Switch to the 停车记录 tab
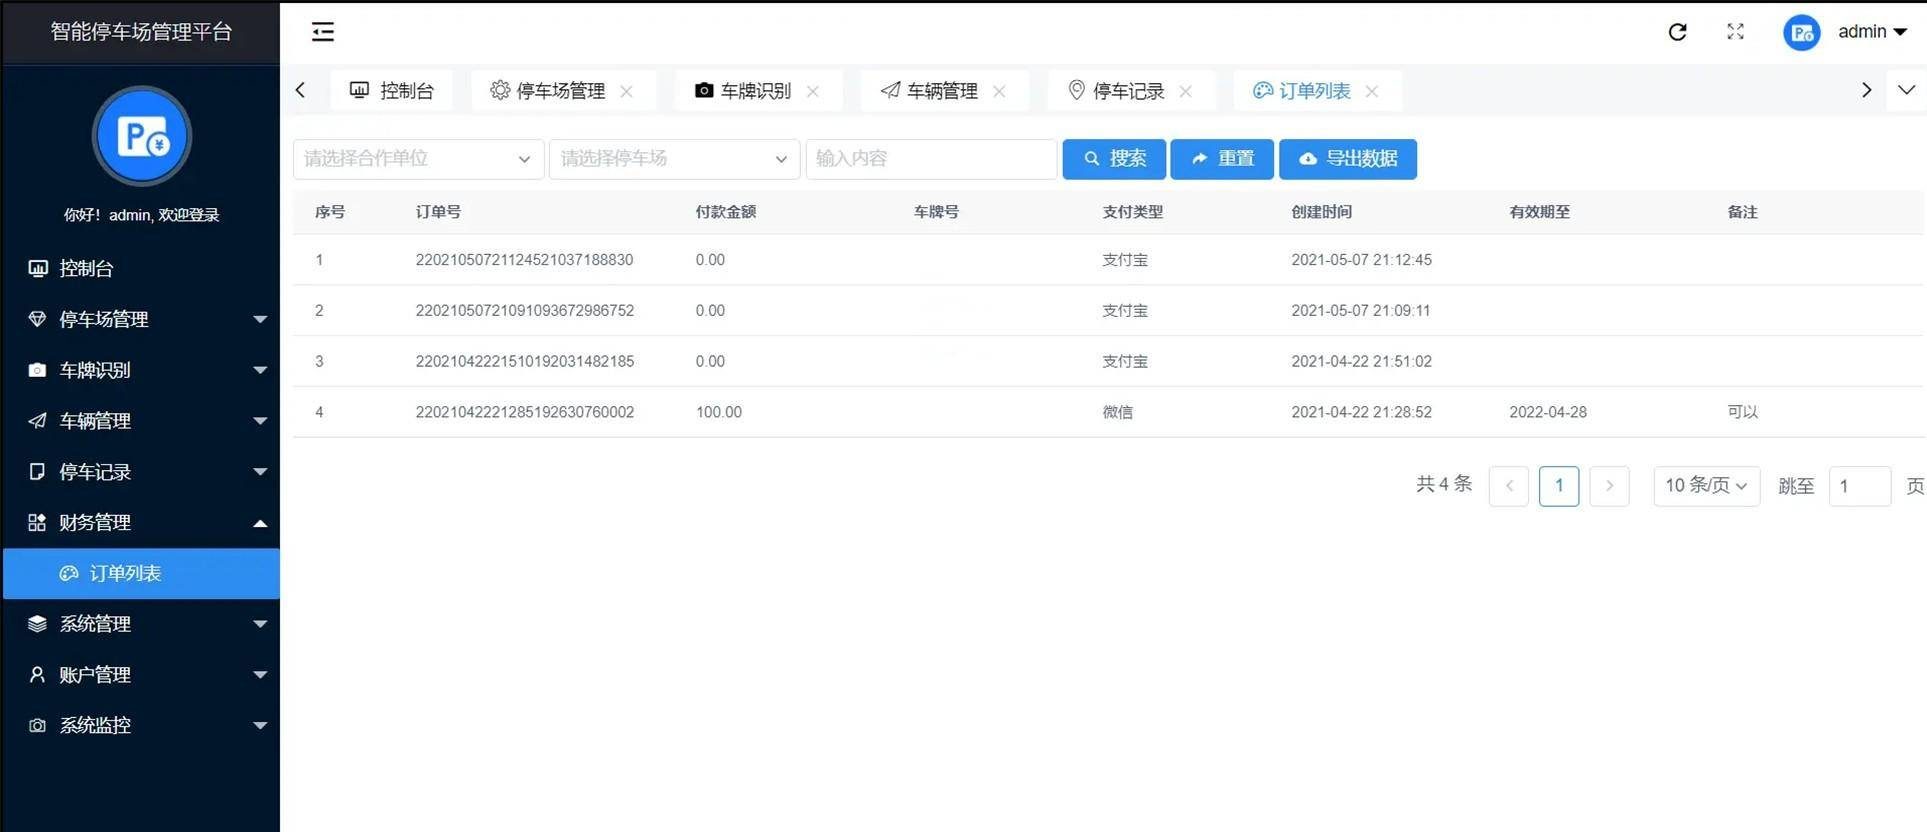 click(x=1127, y=91)
